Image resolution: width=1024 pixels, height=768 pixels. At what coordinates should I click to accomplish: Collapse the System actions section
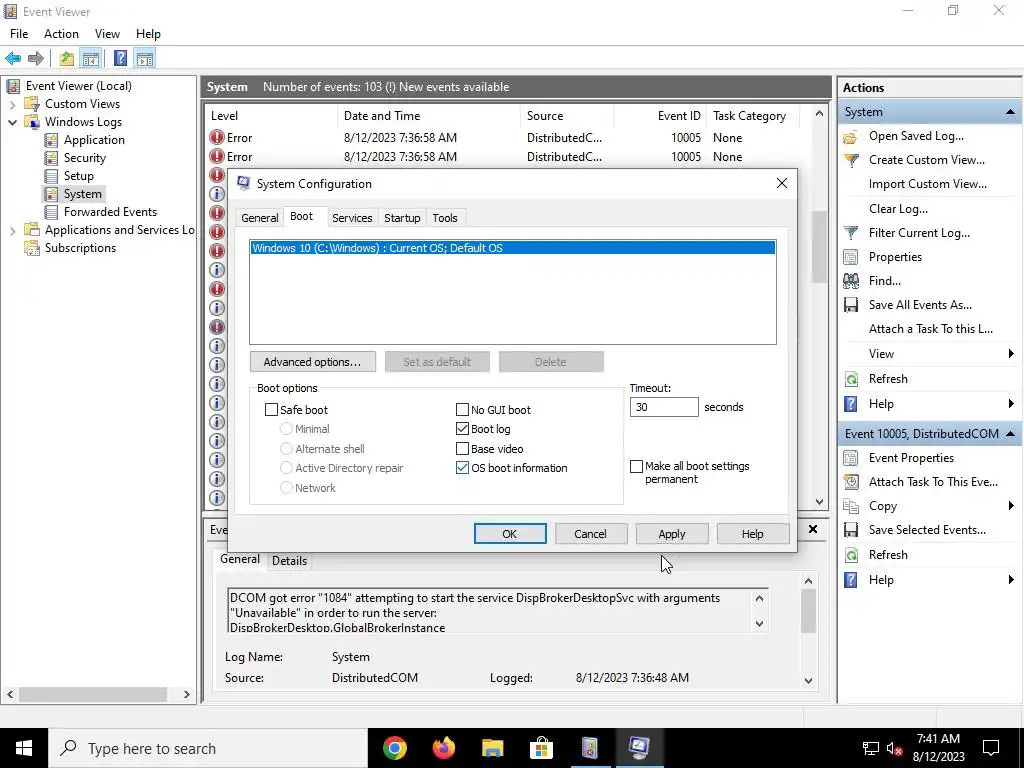click(1010, 112)
